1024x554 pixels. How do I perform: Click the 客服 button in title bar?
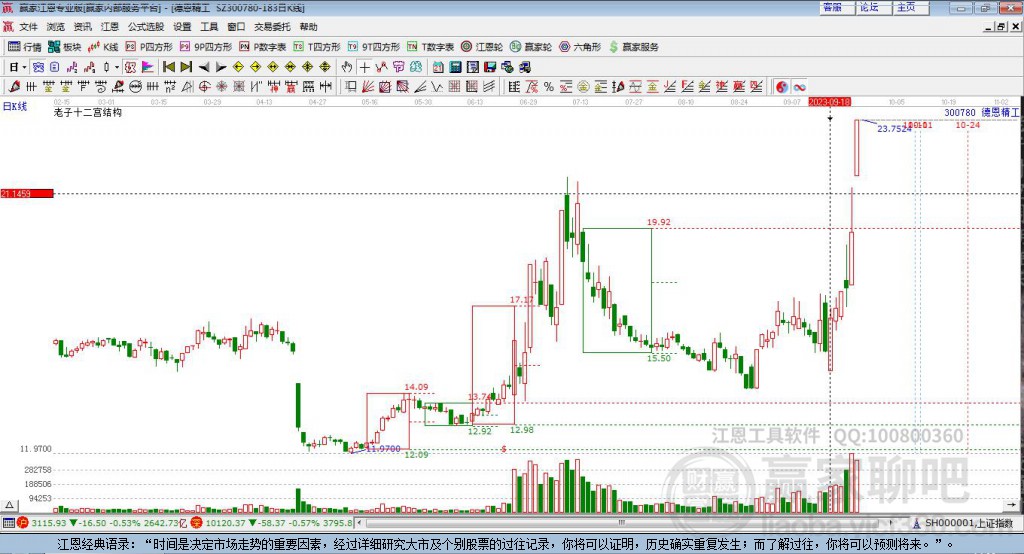835,8
